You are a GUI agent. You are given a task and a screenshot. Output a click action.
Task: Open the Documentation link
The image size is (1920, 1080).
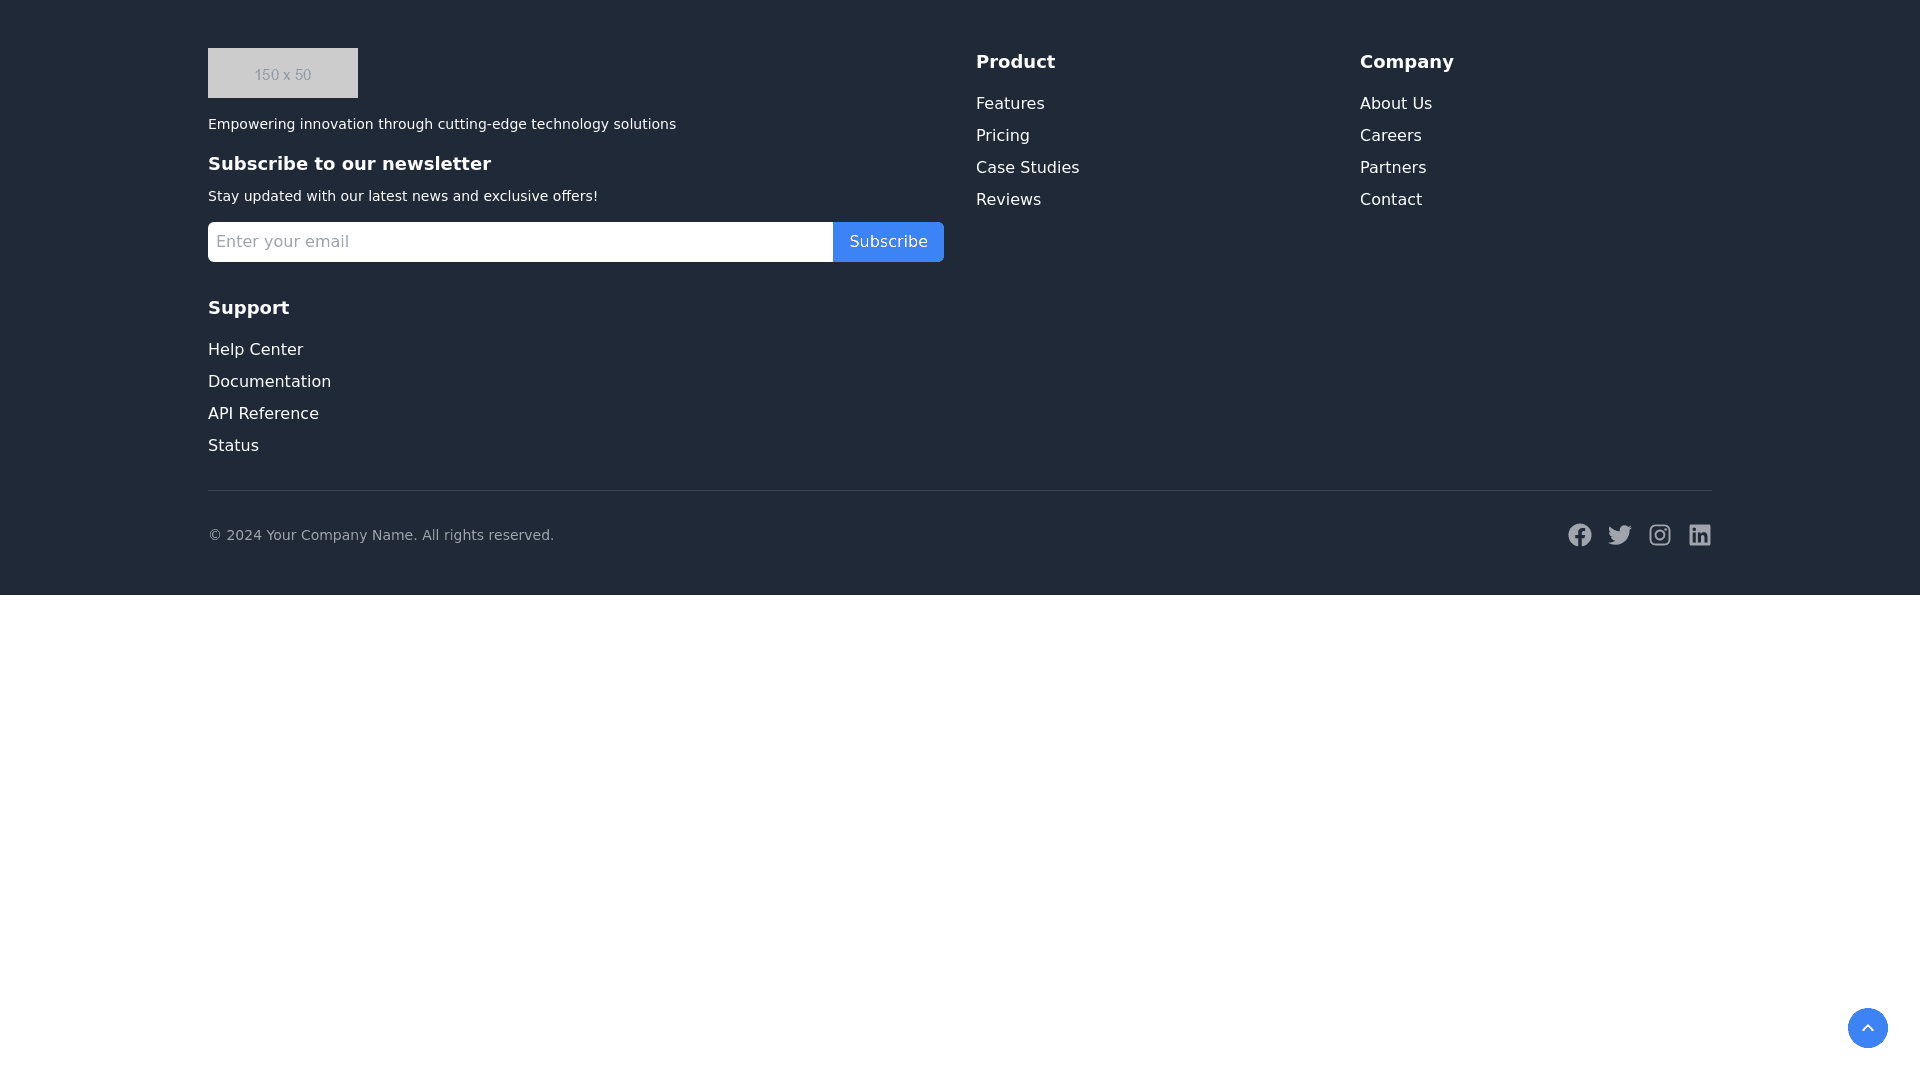269,382
